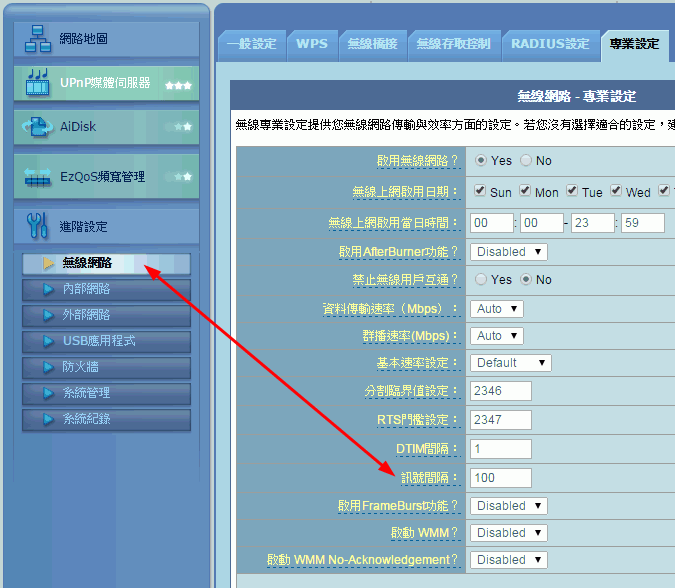Open 系統紀錄 in the sidebar

[x=106, y=419]
